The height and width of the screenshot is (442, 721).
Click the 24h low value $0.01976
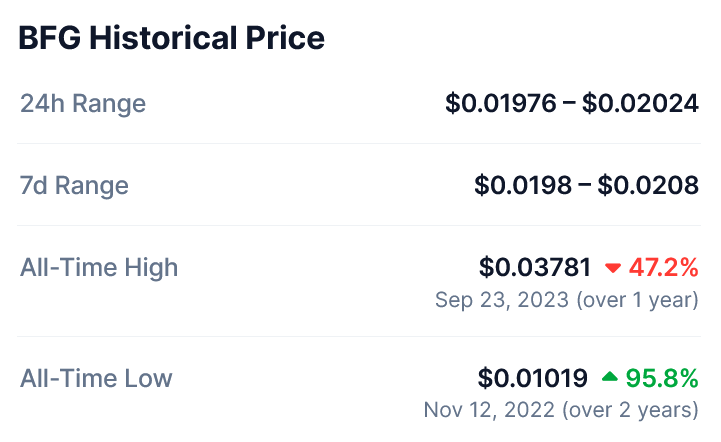[x=501, y=103]
